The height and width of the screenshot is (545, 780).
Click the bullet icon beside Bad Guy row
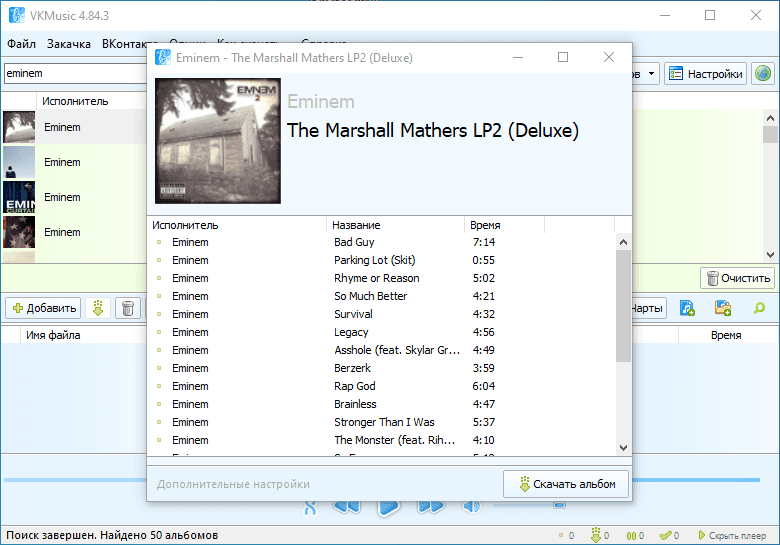click(159, 242)
